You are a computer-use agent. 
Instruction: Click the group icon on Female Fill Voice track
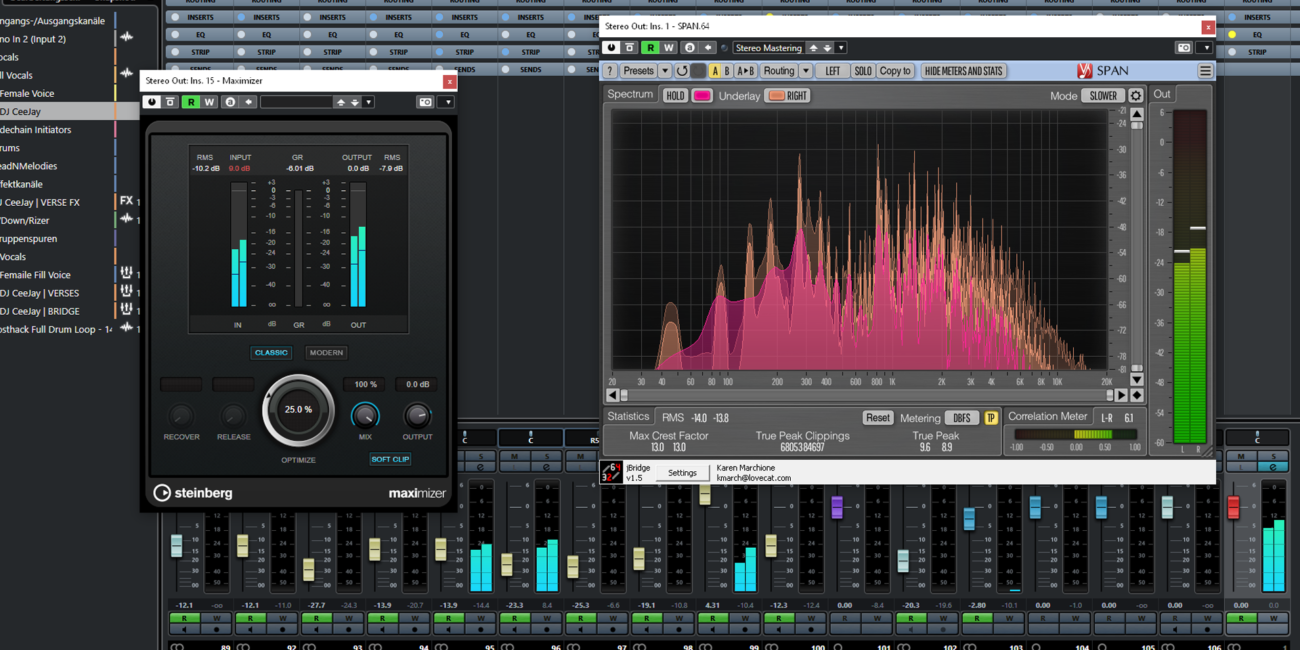(x=126, y=274)
